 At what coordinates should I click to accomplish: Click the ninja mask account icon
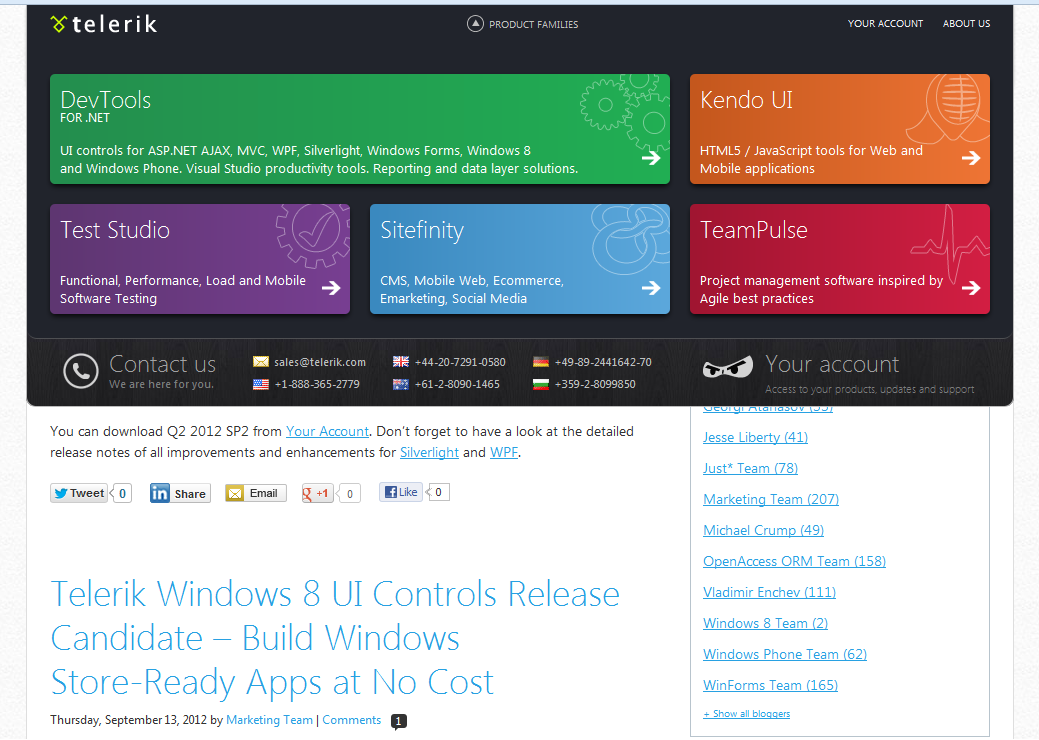pyautogui.click(x=728, y=366)
